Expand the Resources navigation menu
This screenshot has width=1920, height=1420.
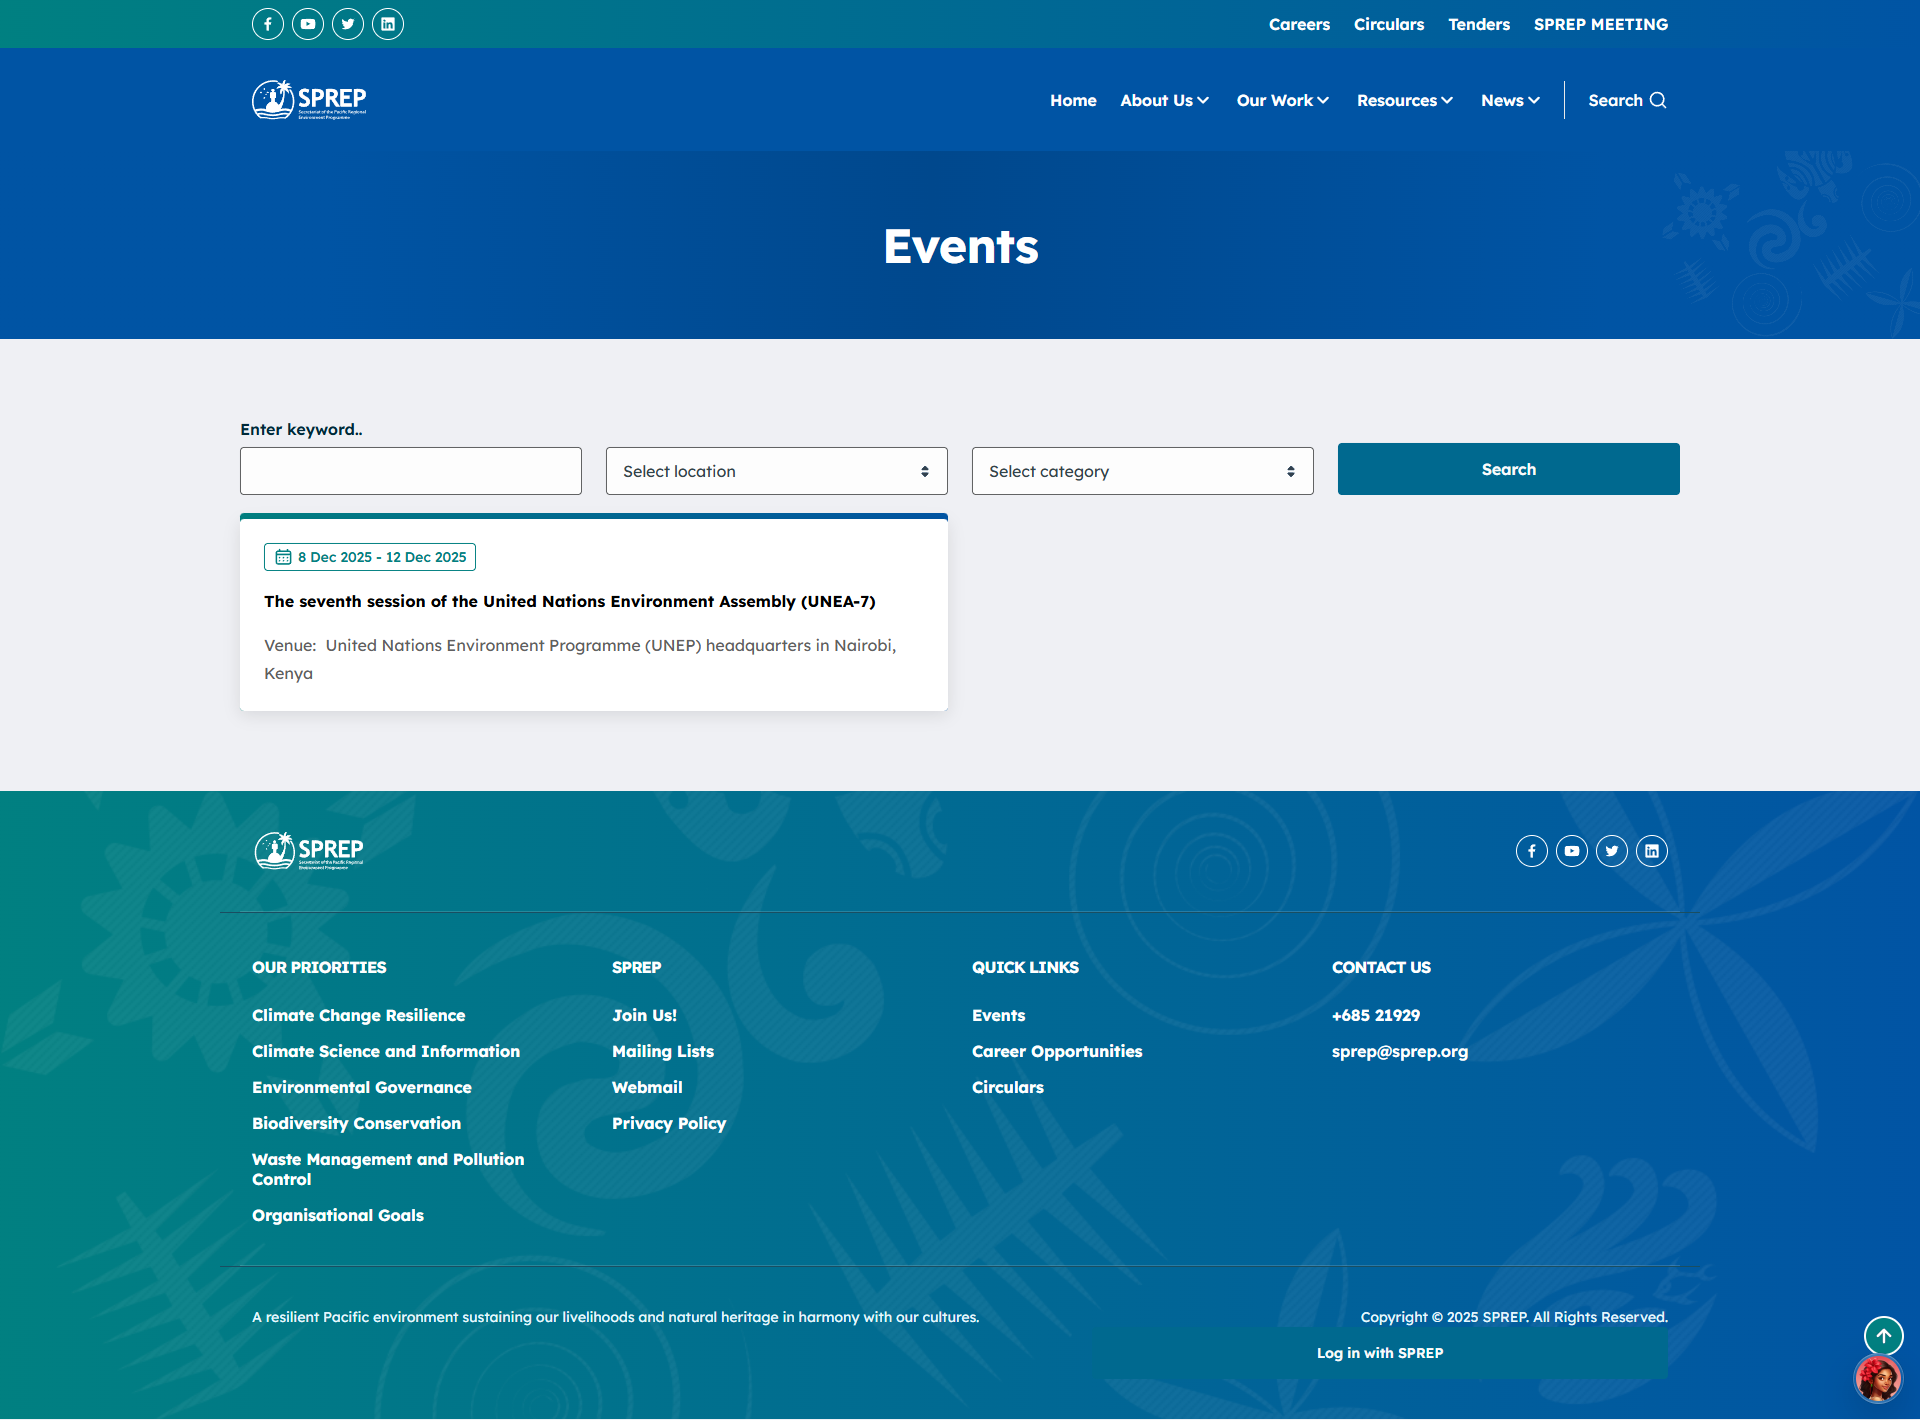click(x=1404, y=100)
